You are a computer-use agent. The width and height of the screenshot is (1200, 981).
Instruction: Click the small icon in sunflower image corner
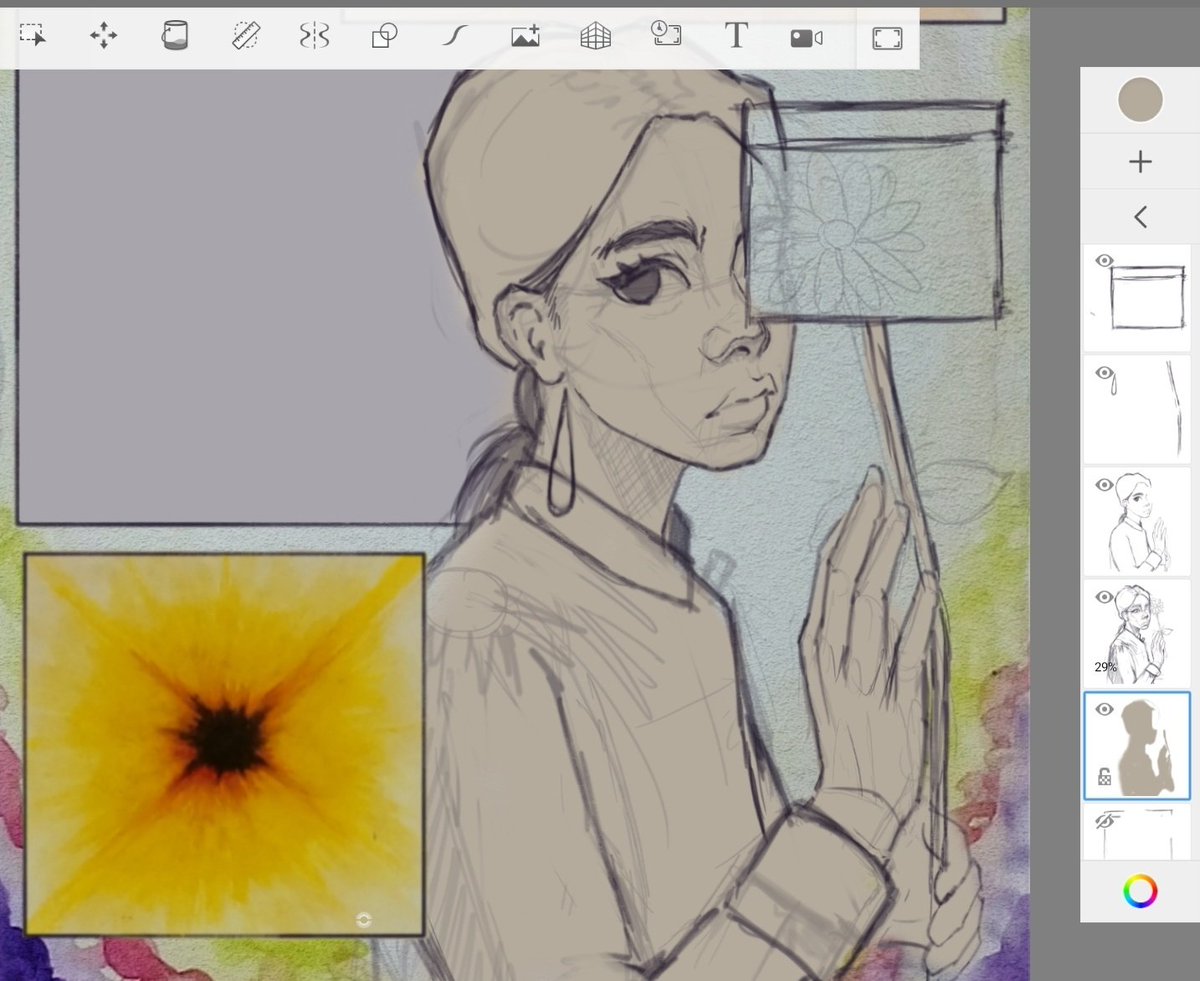(x=364, y=920)
